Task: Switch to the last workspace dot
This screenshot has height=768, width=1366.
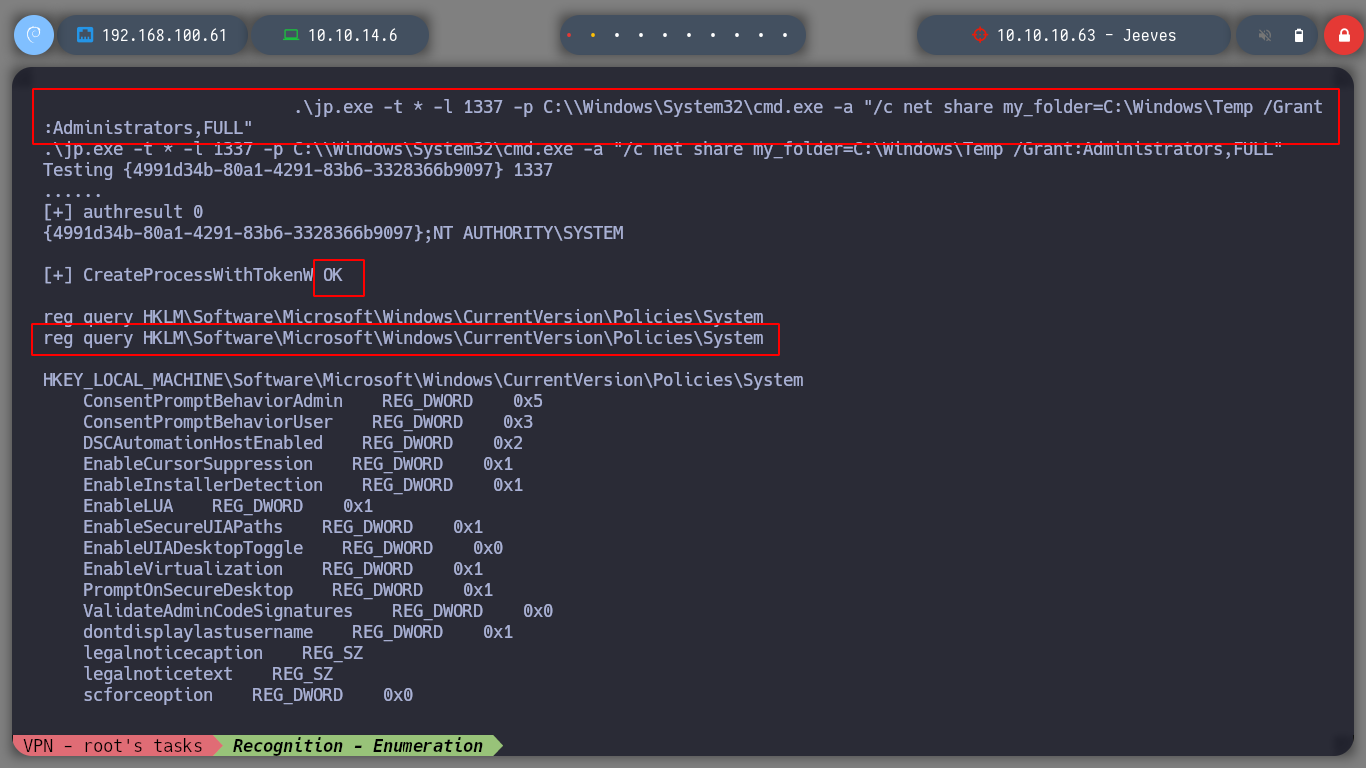Action: 785,35
